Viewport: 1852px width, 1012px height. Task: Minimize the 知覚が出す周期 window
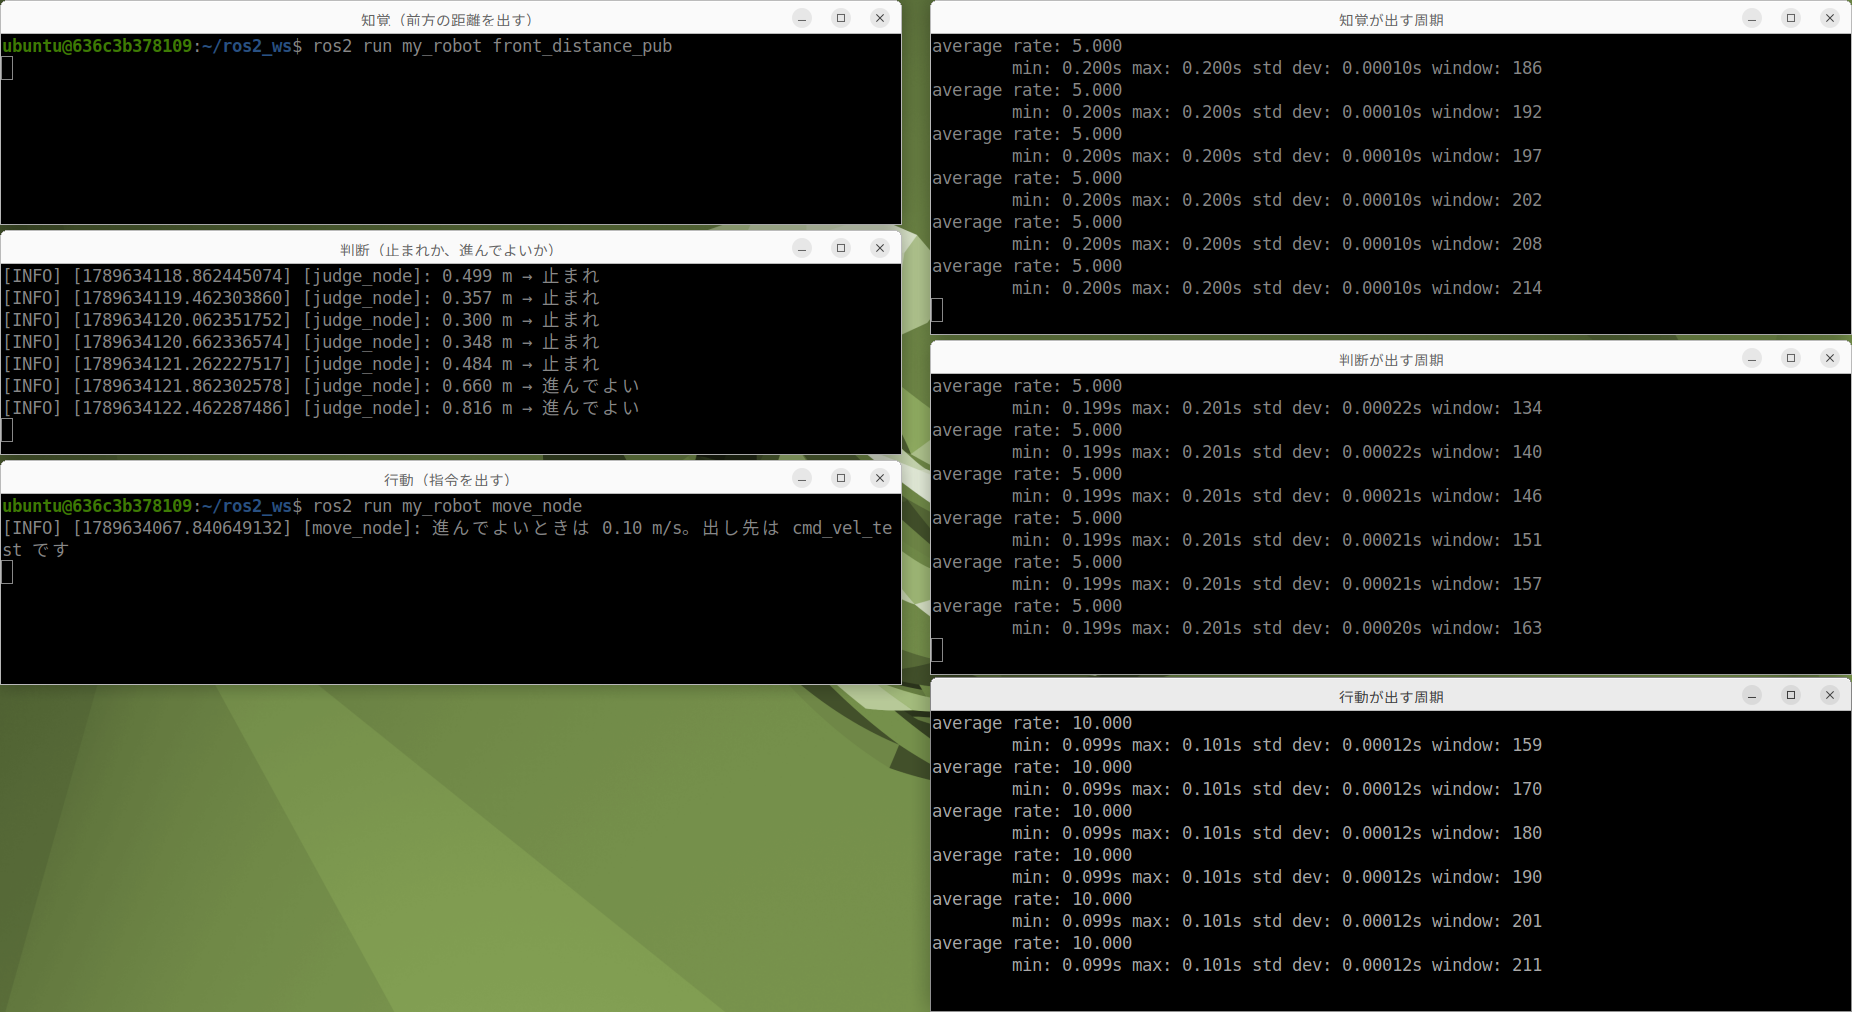(1752, 18)
